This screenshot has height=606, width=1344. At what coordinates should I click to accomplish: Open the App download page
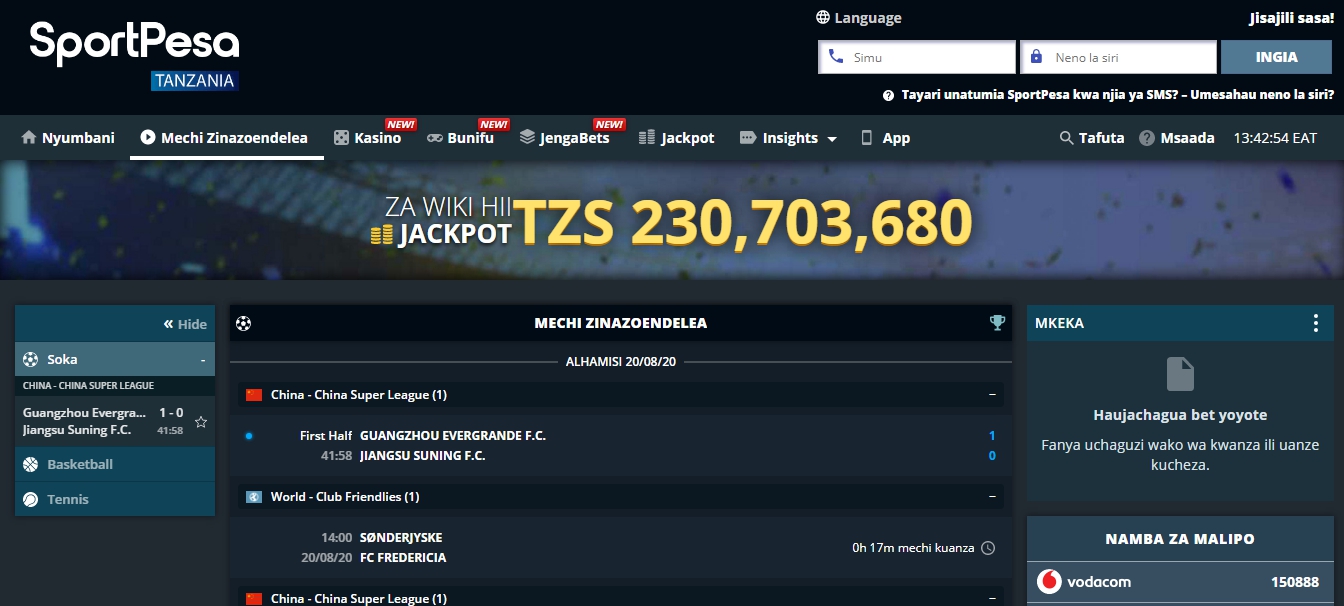point(886,138)
